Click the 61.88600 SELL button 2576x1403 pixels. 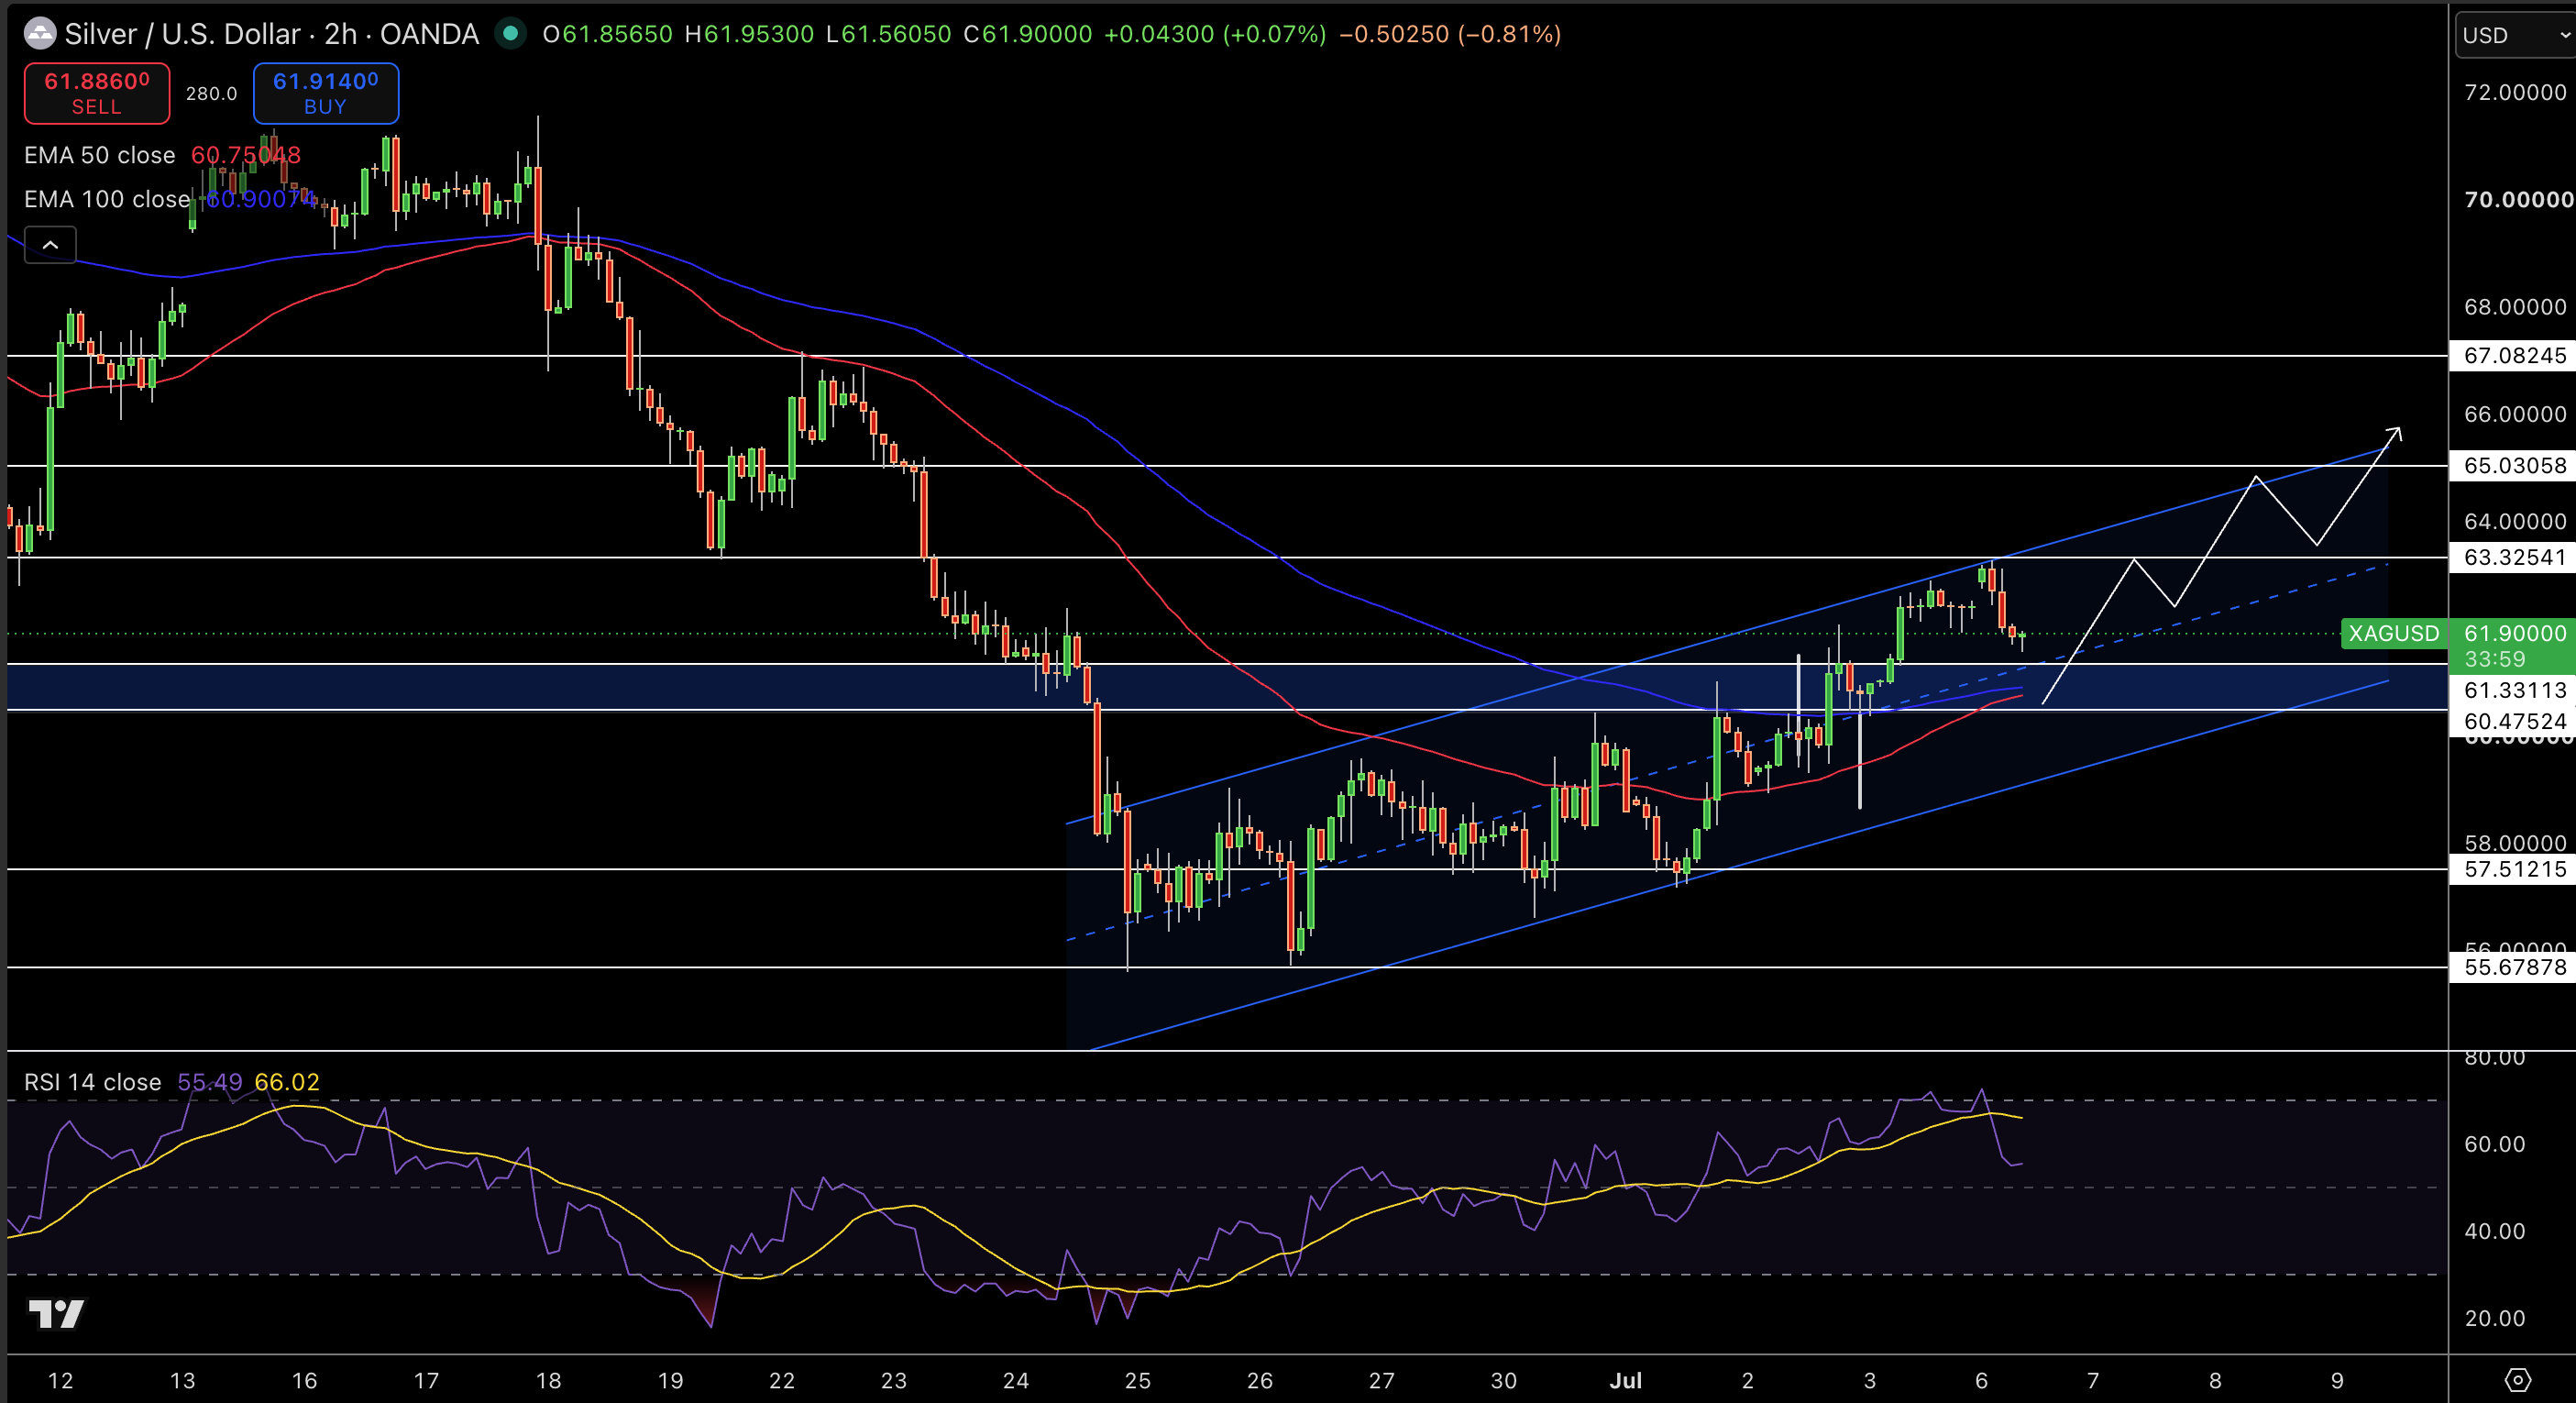click(97, 93)
